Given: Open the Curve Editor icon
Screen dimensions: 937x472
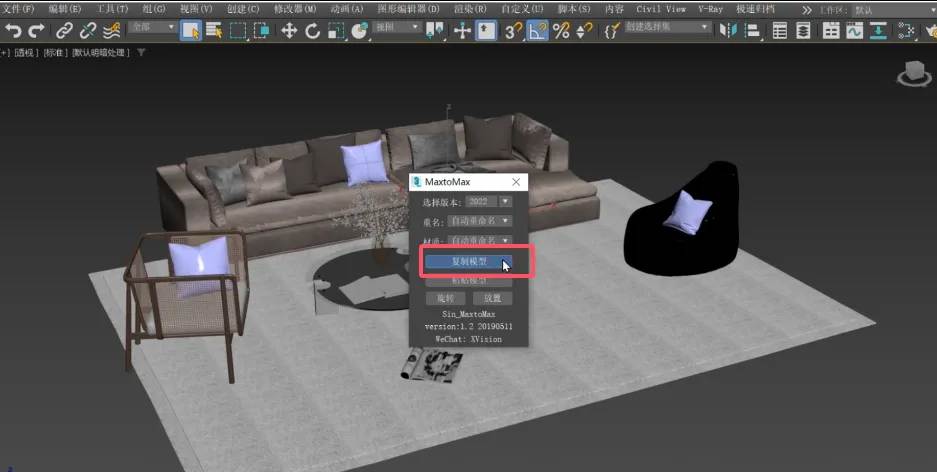Looking at the screenshot, I should click(x=854, y=30).
